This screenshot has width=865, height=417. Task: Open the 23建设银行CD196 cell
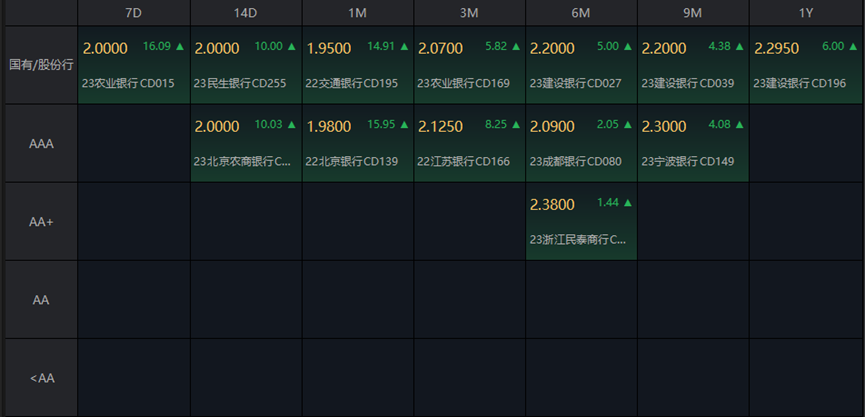pyautogui.click(x=805, y=65)
